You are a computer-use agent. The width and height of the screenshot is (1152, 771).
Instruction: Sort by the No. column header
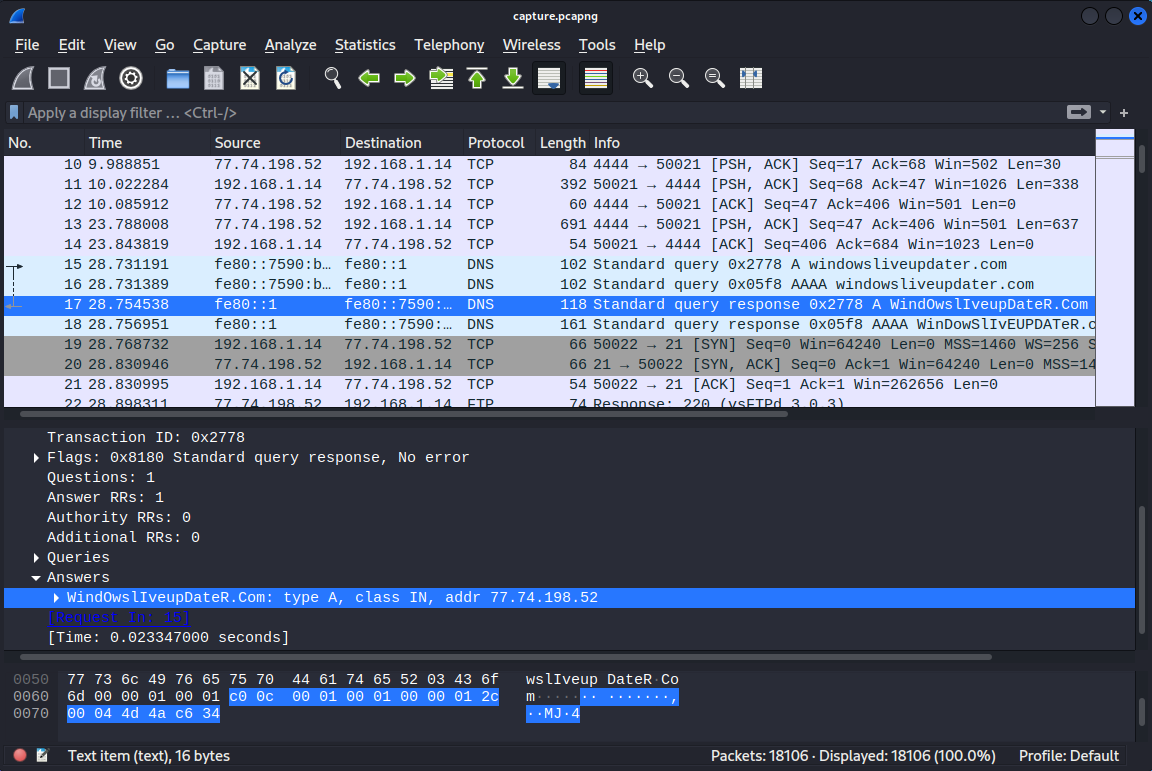point(43,143)
